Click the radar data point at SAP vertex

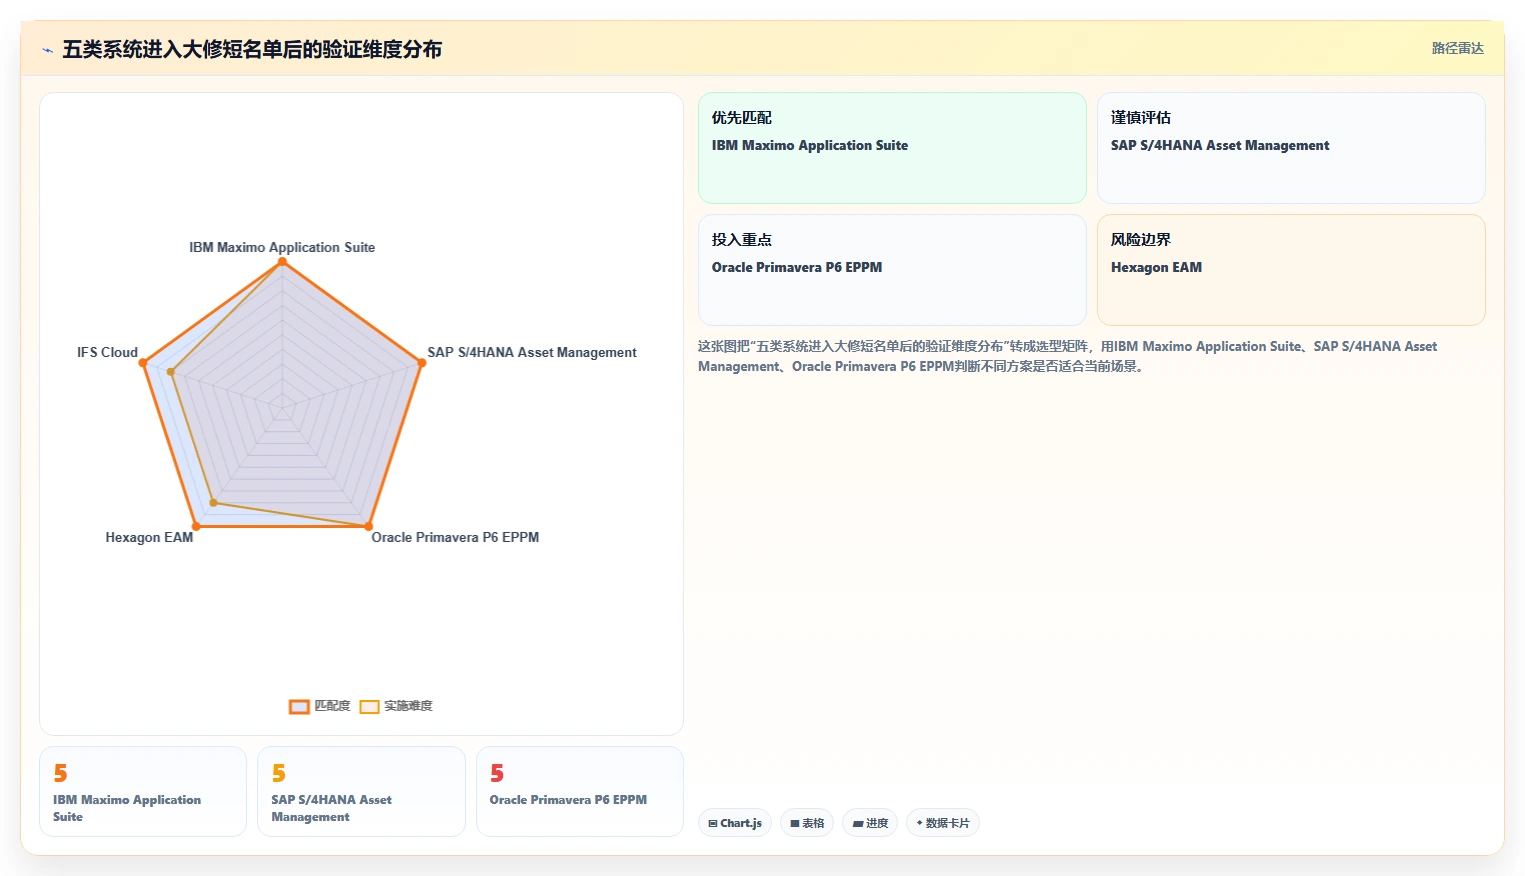[421, 362]
